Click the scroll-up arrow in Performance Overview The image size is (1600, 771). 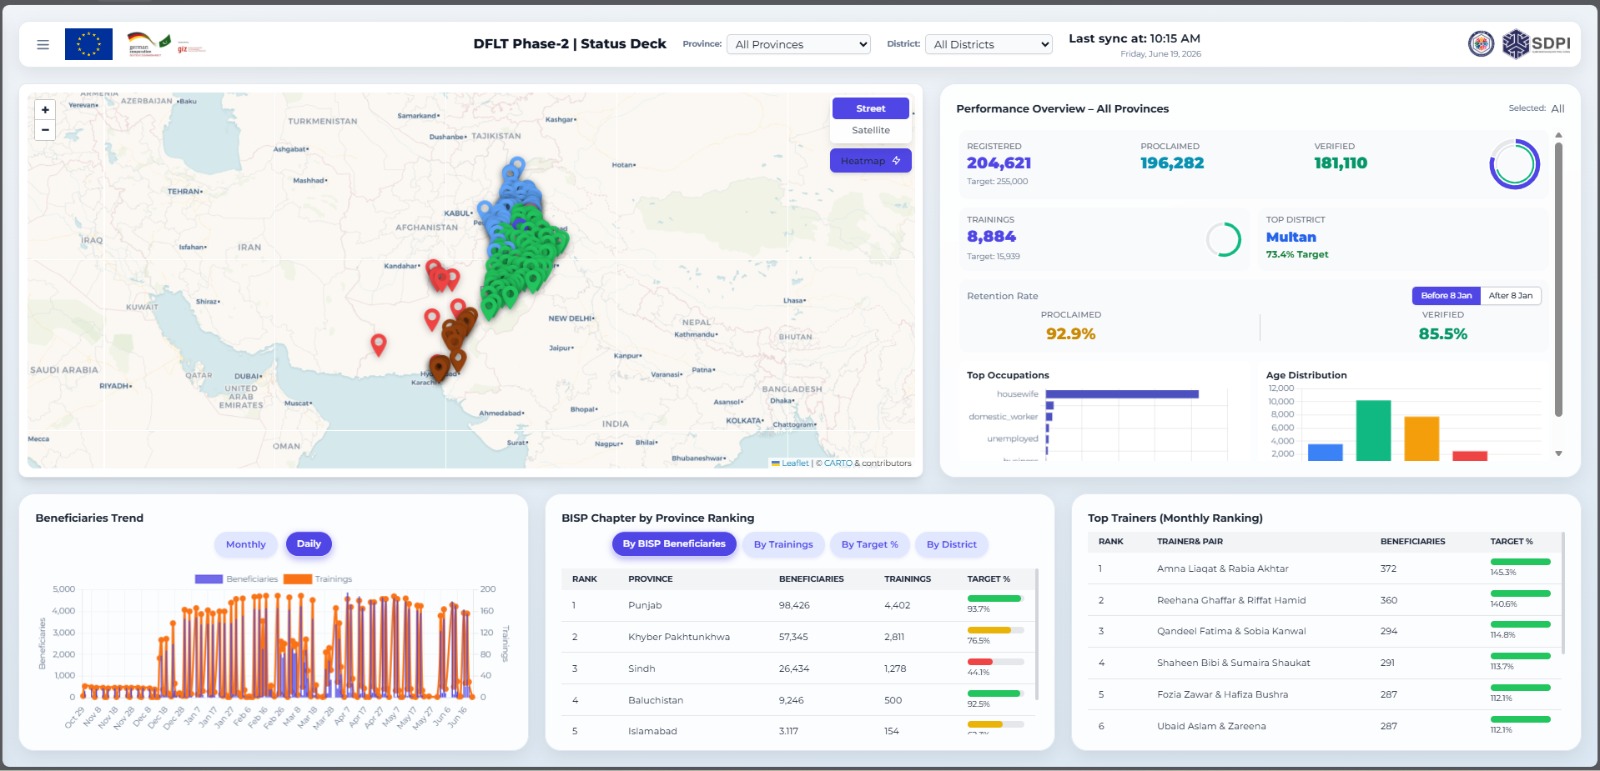pos(1558,135)
